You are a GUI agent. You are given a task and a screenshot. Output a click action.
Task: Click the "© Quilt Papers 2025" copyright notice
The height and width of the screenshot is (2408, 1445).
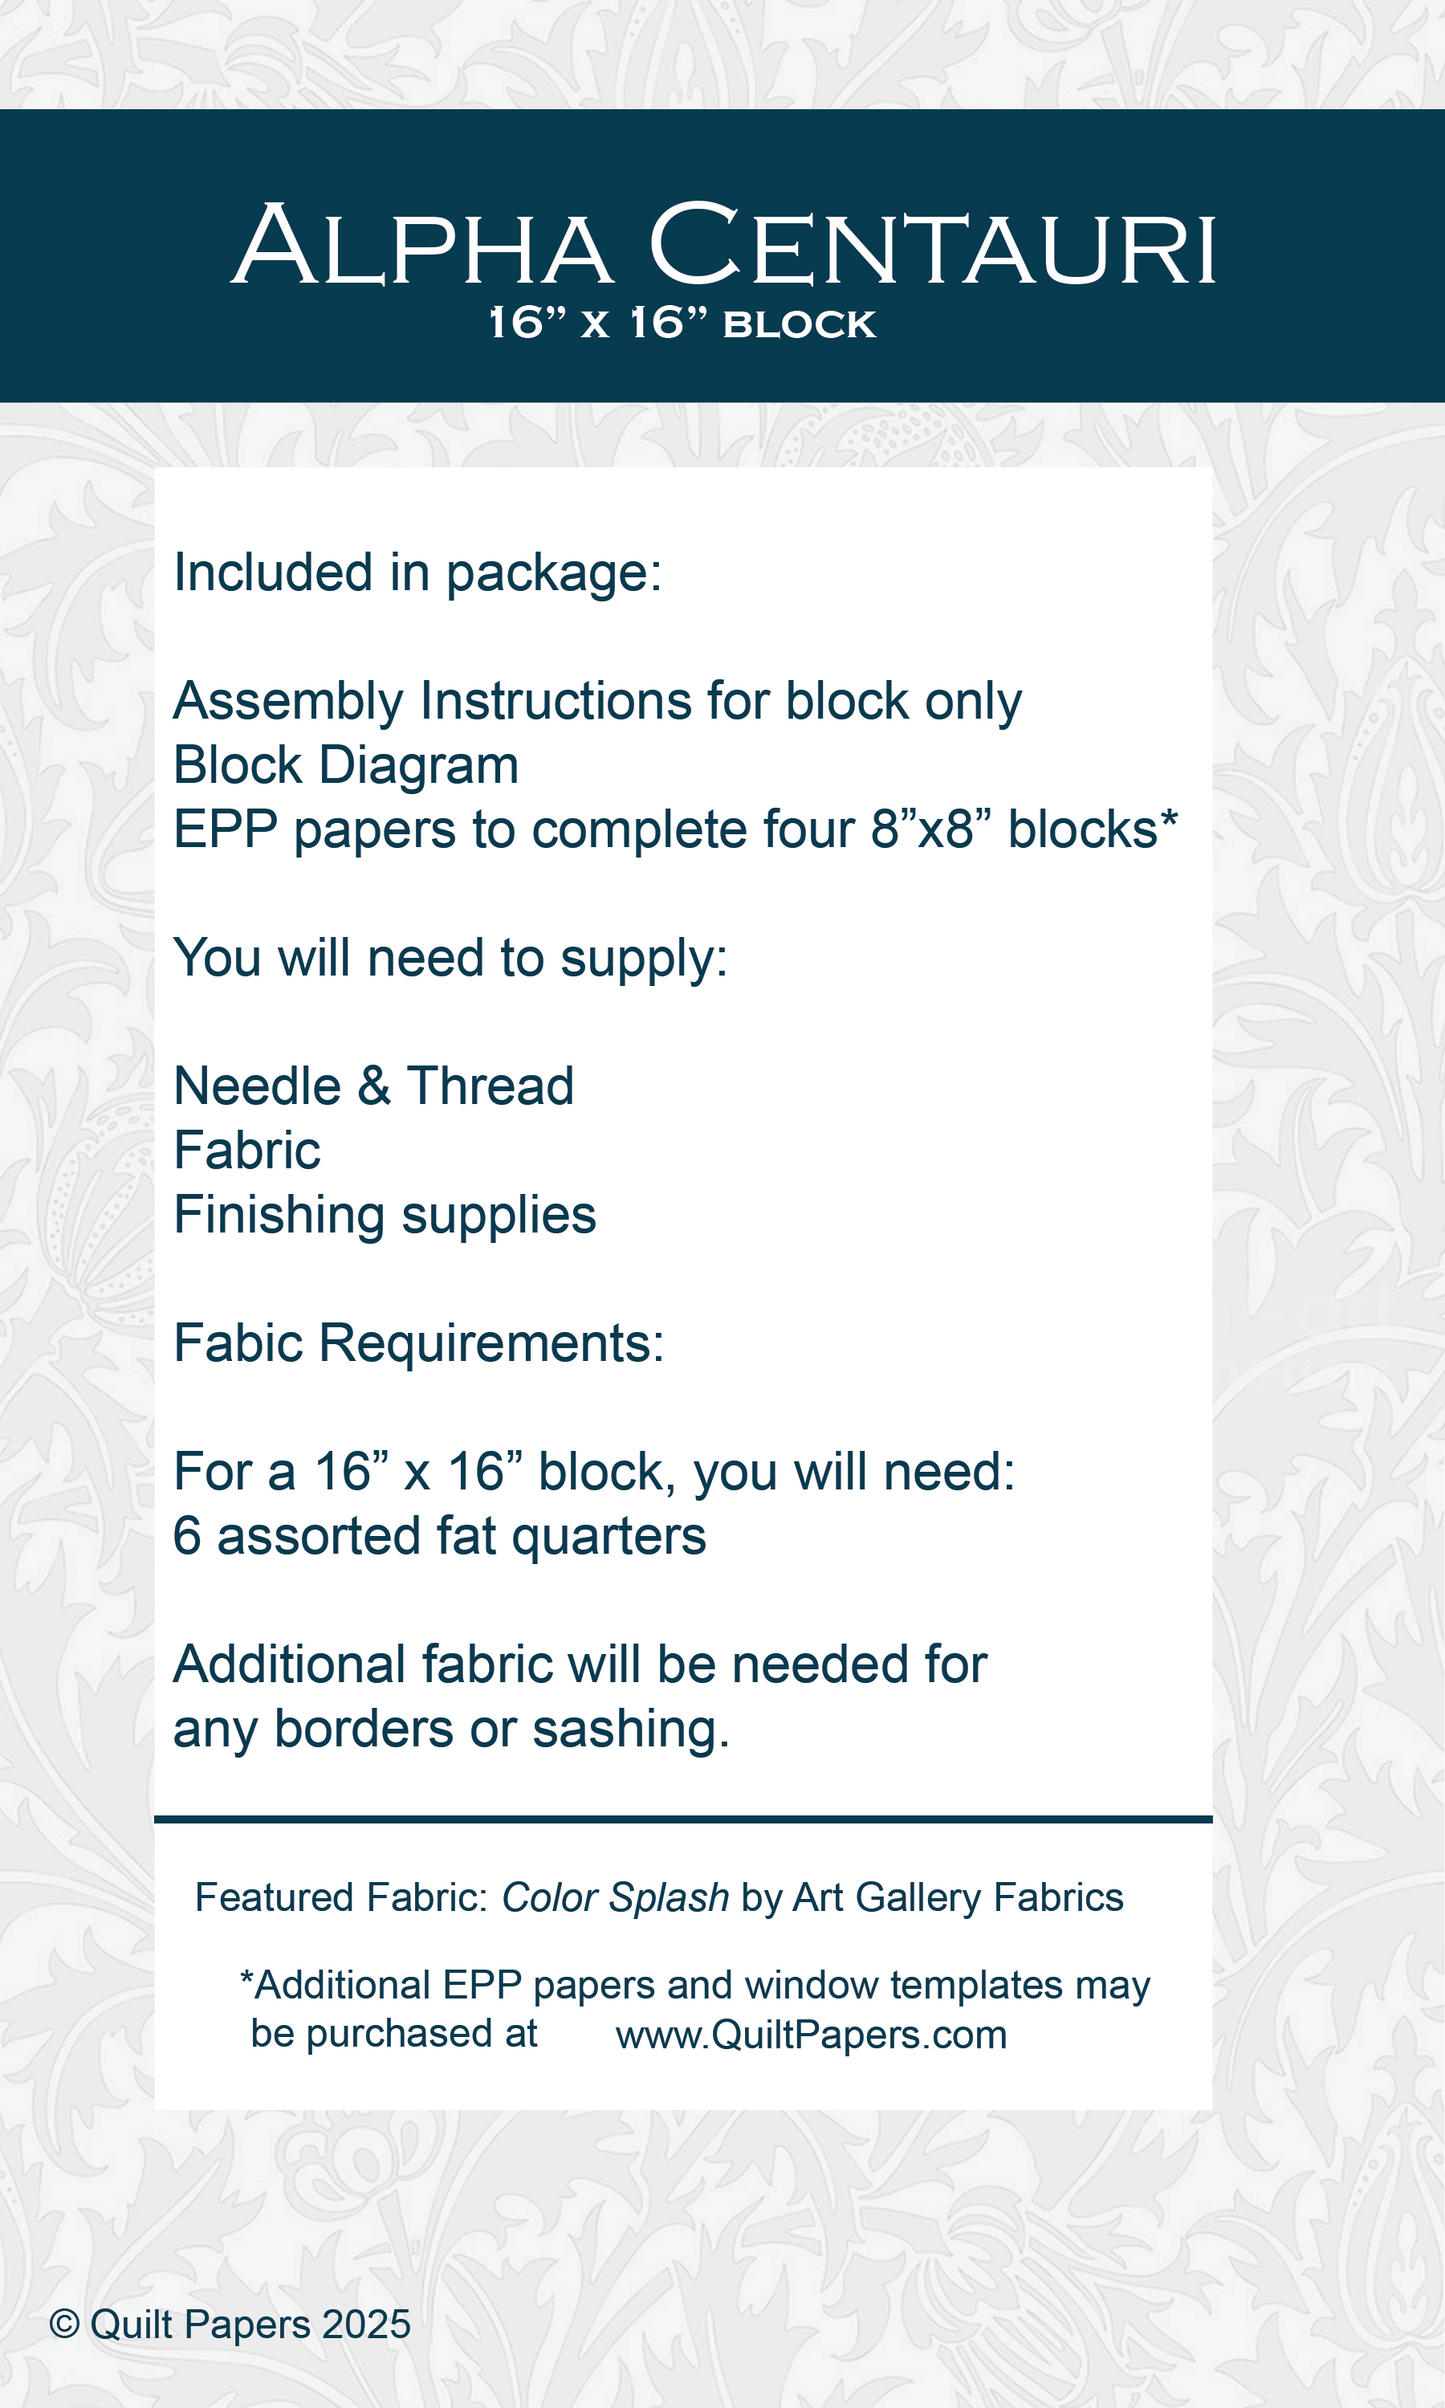coord(230,2324)
